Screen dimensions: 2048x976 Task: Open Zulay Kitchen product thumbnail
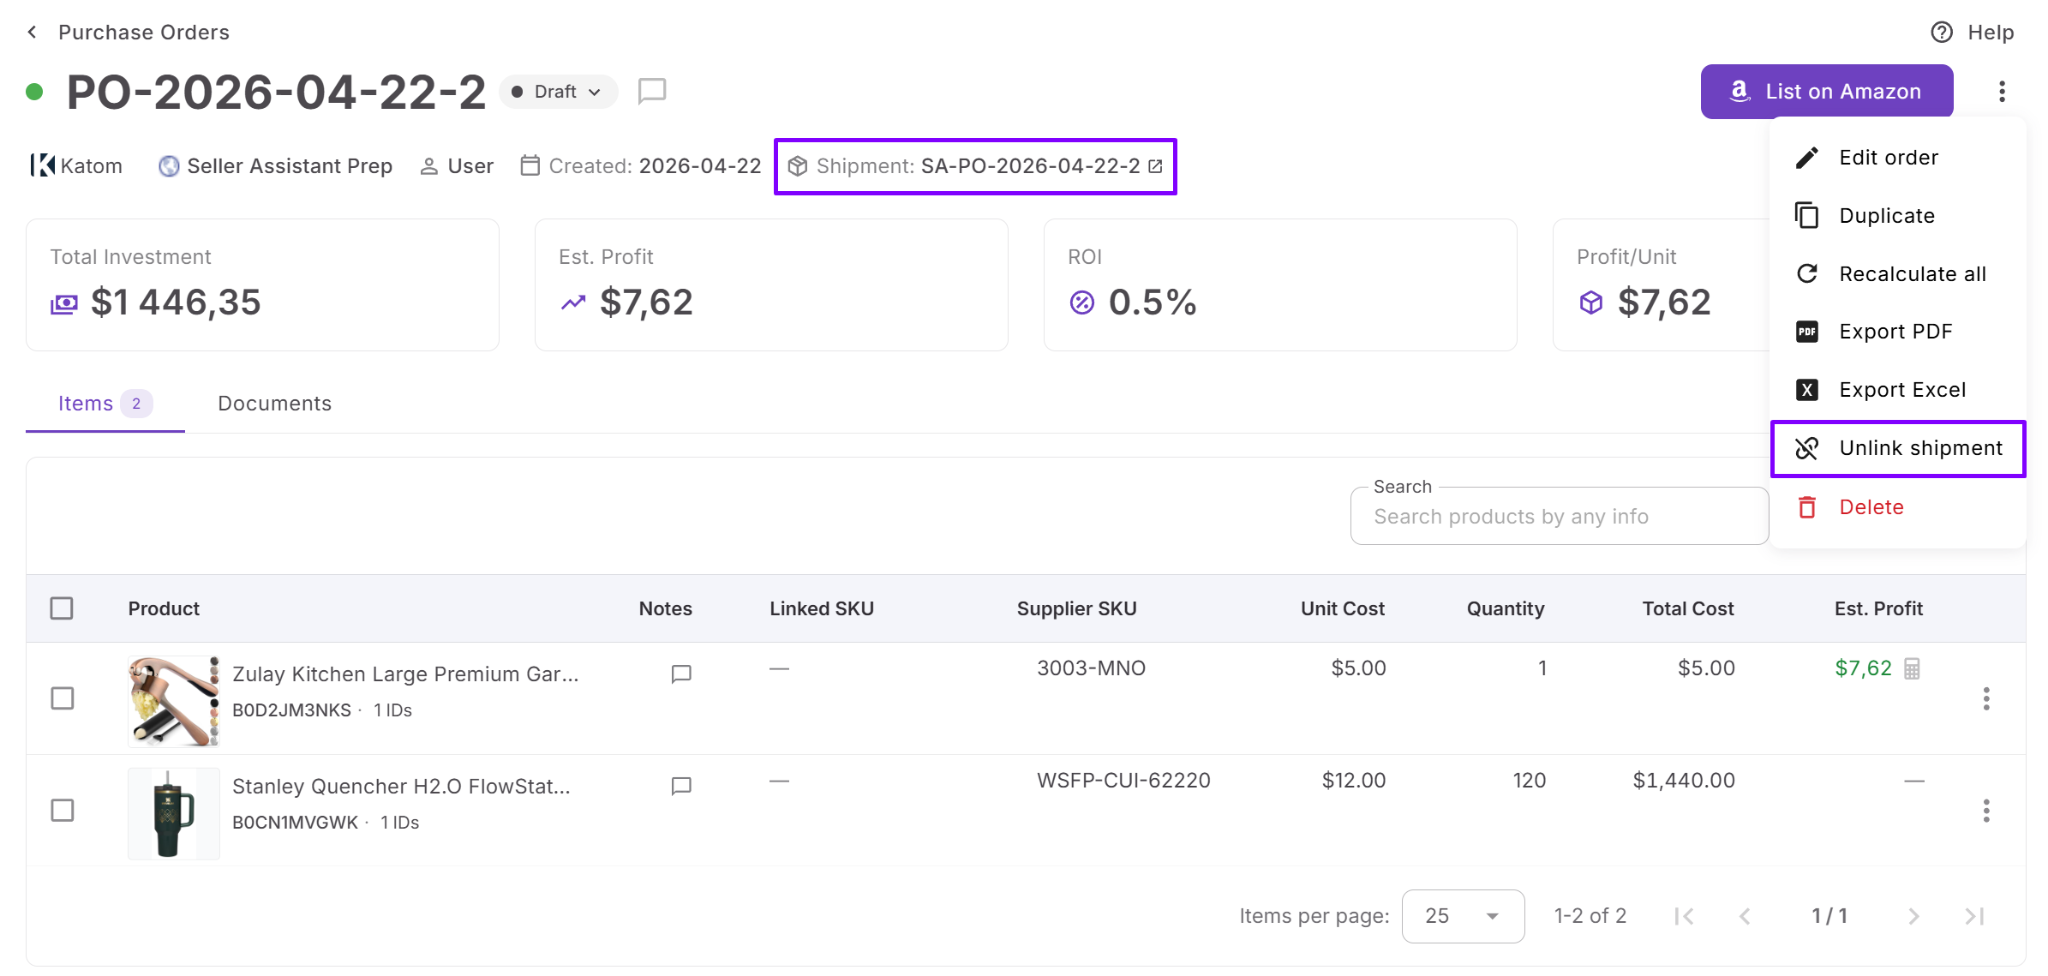coord(174,701)
